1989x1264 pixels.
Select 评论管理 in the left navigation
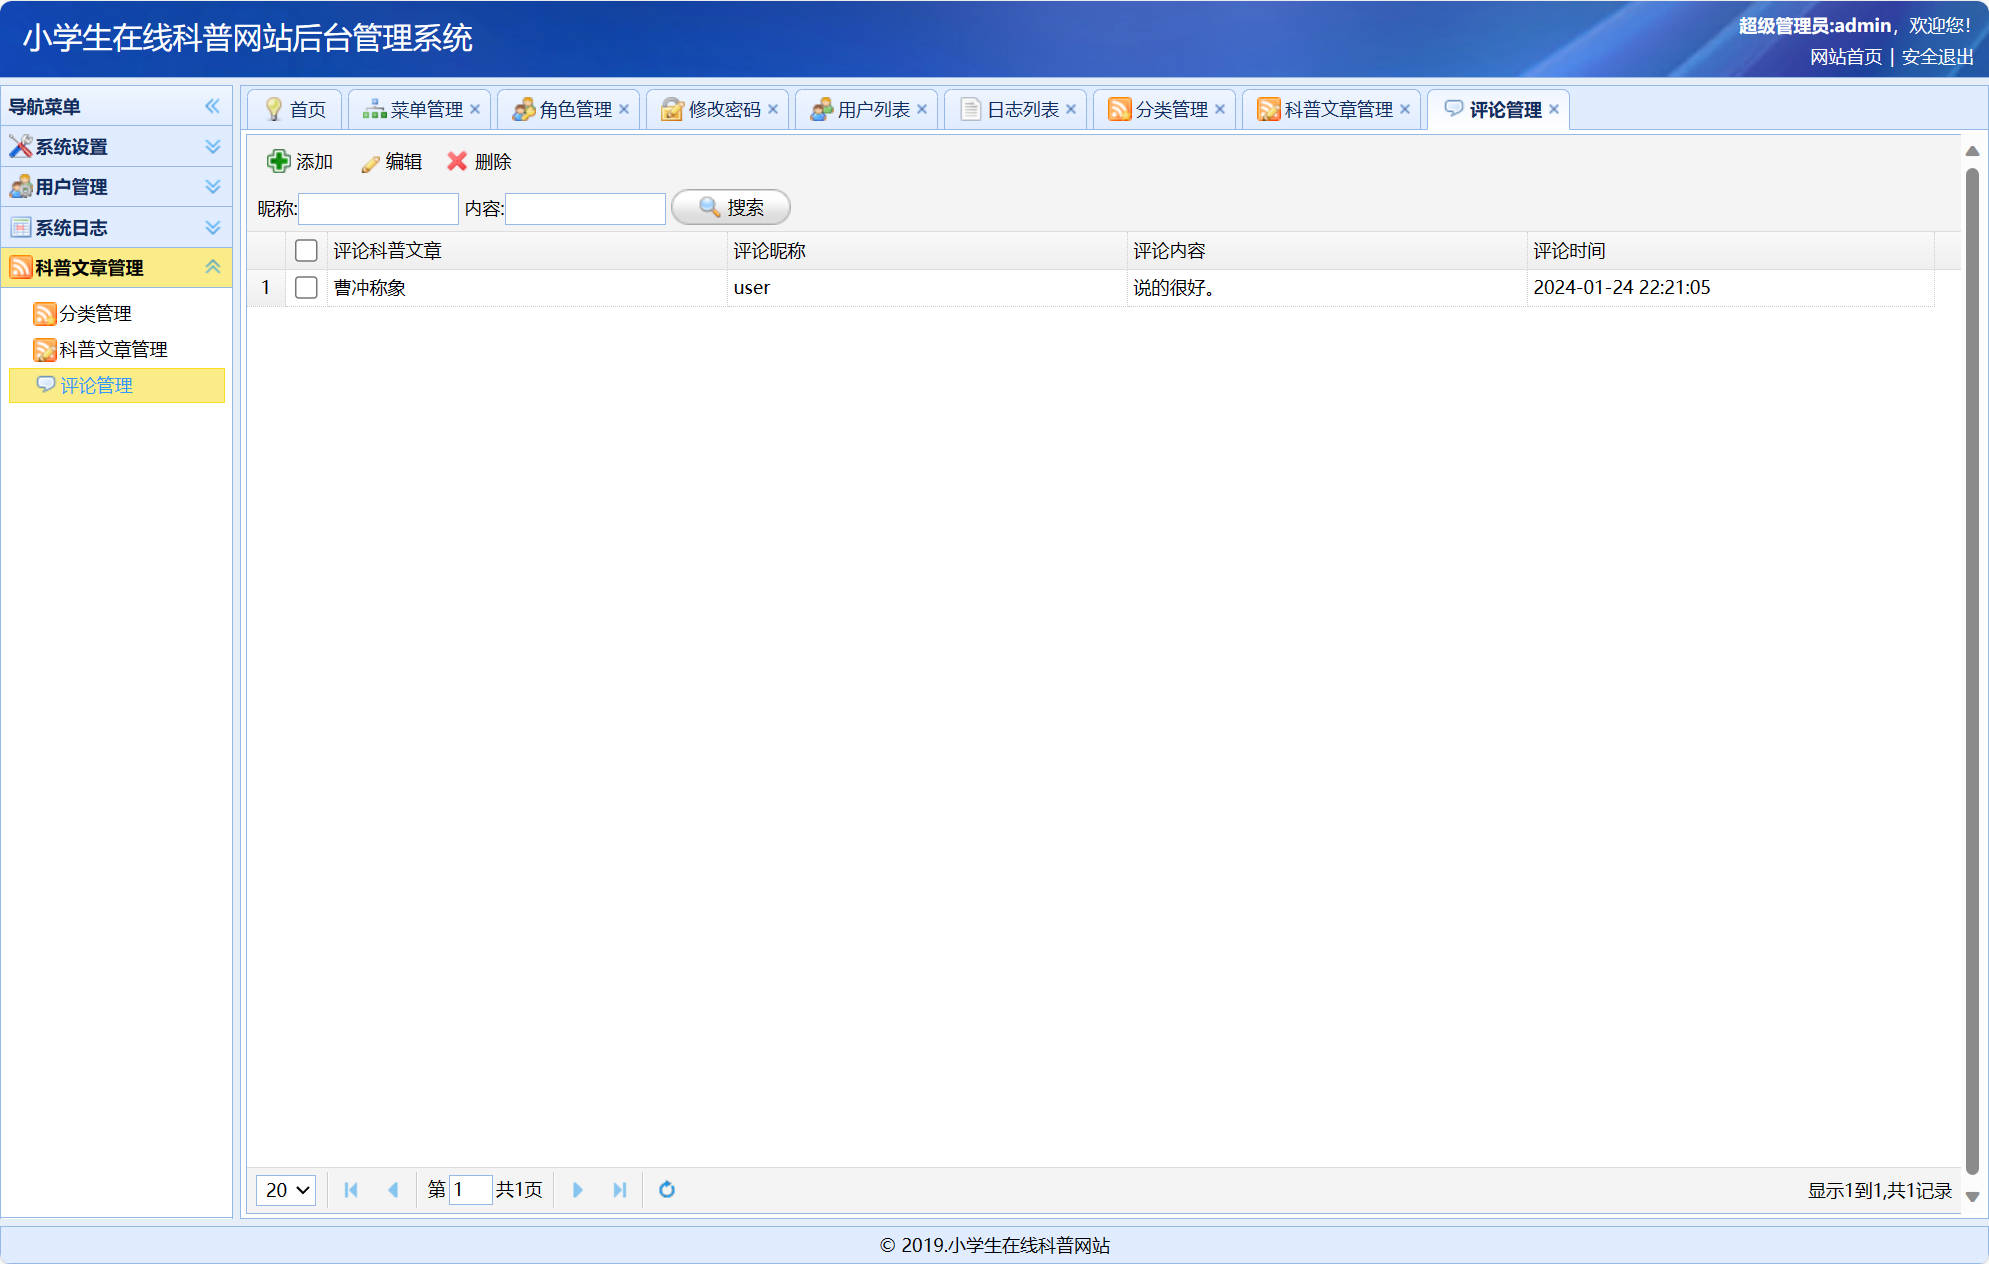coord(97,385)
